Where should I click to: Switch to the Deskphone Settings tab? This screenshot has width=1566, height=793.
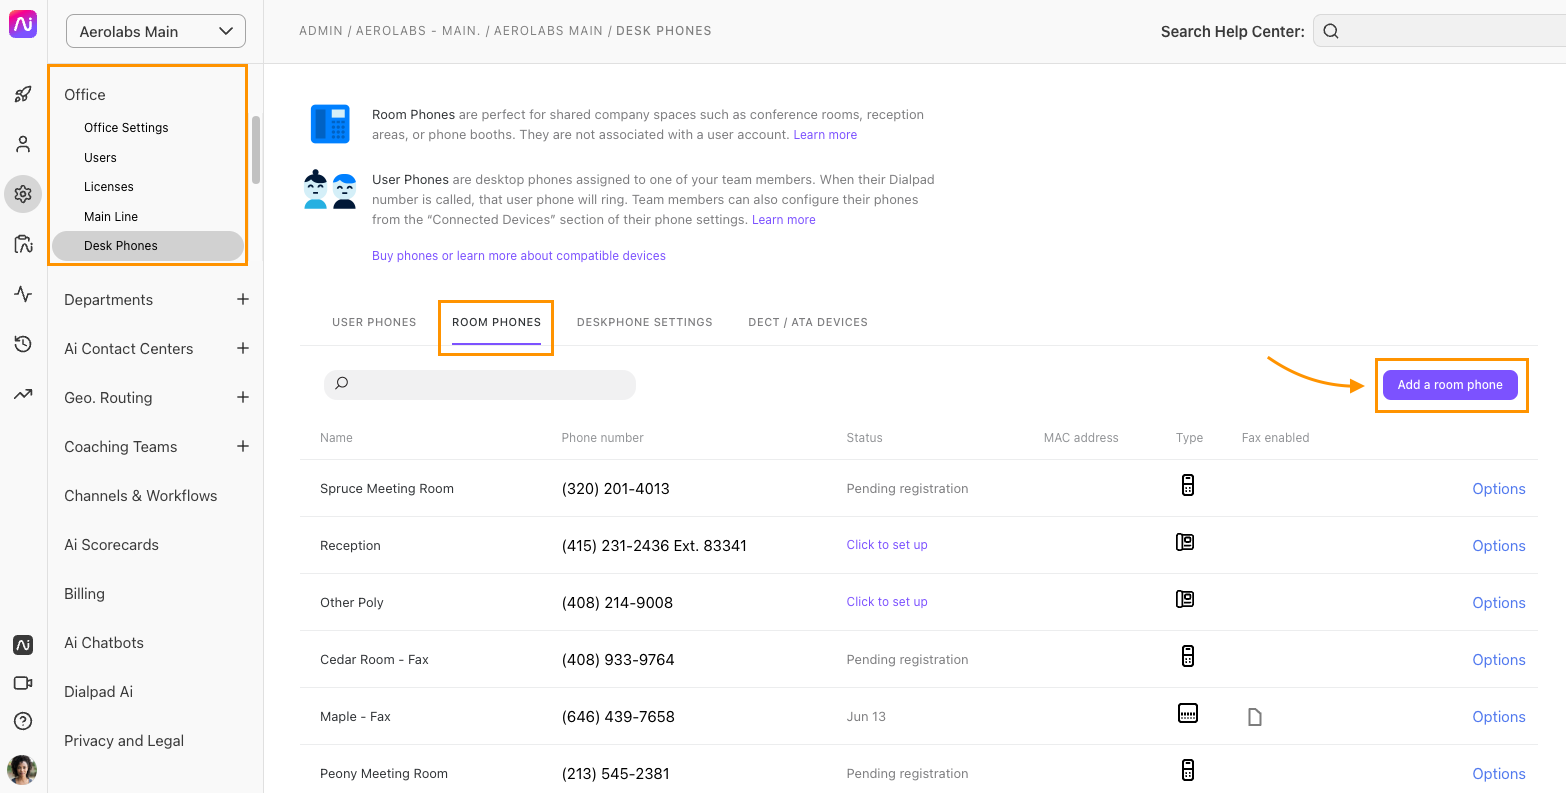(x=645, y=322)
